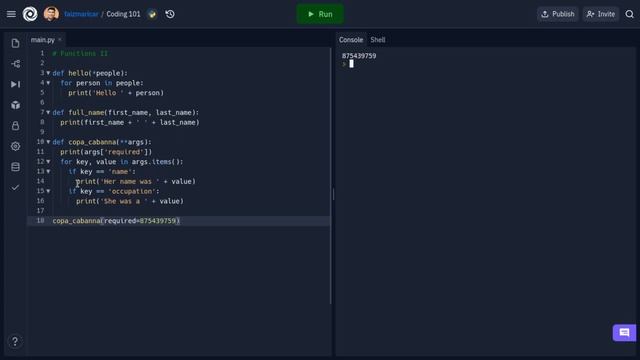Click the console input prompt
This screenshot has width=640, height=360.
[351, 64]
